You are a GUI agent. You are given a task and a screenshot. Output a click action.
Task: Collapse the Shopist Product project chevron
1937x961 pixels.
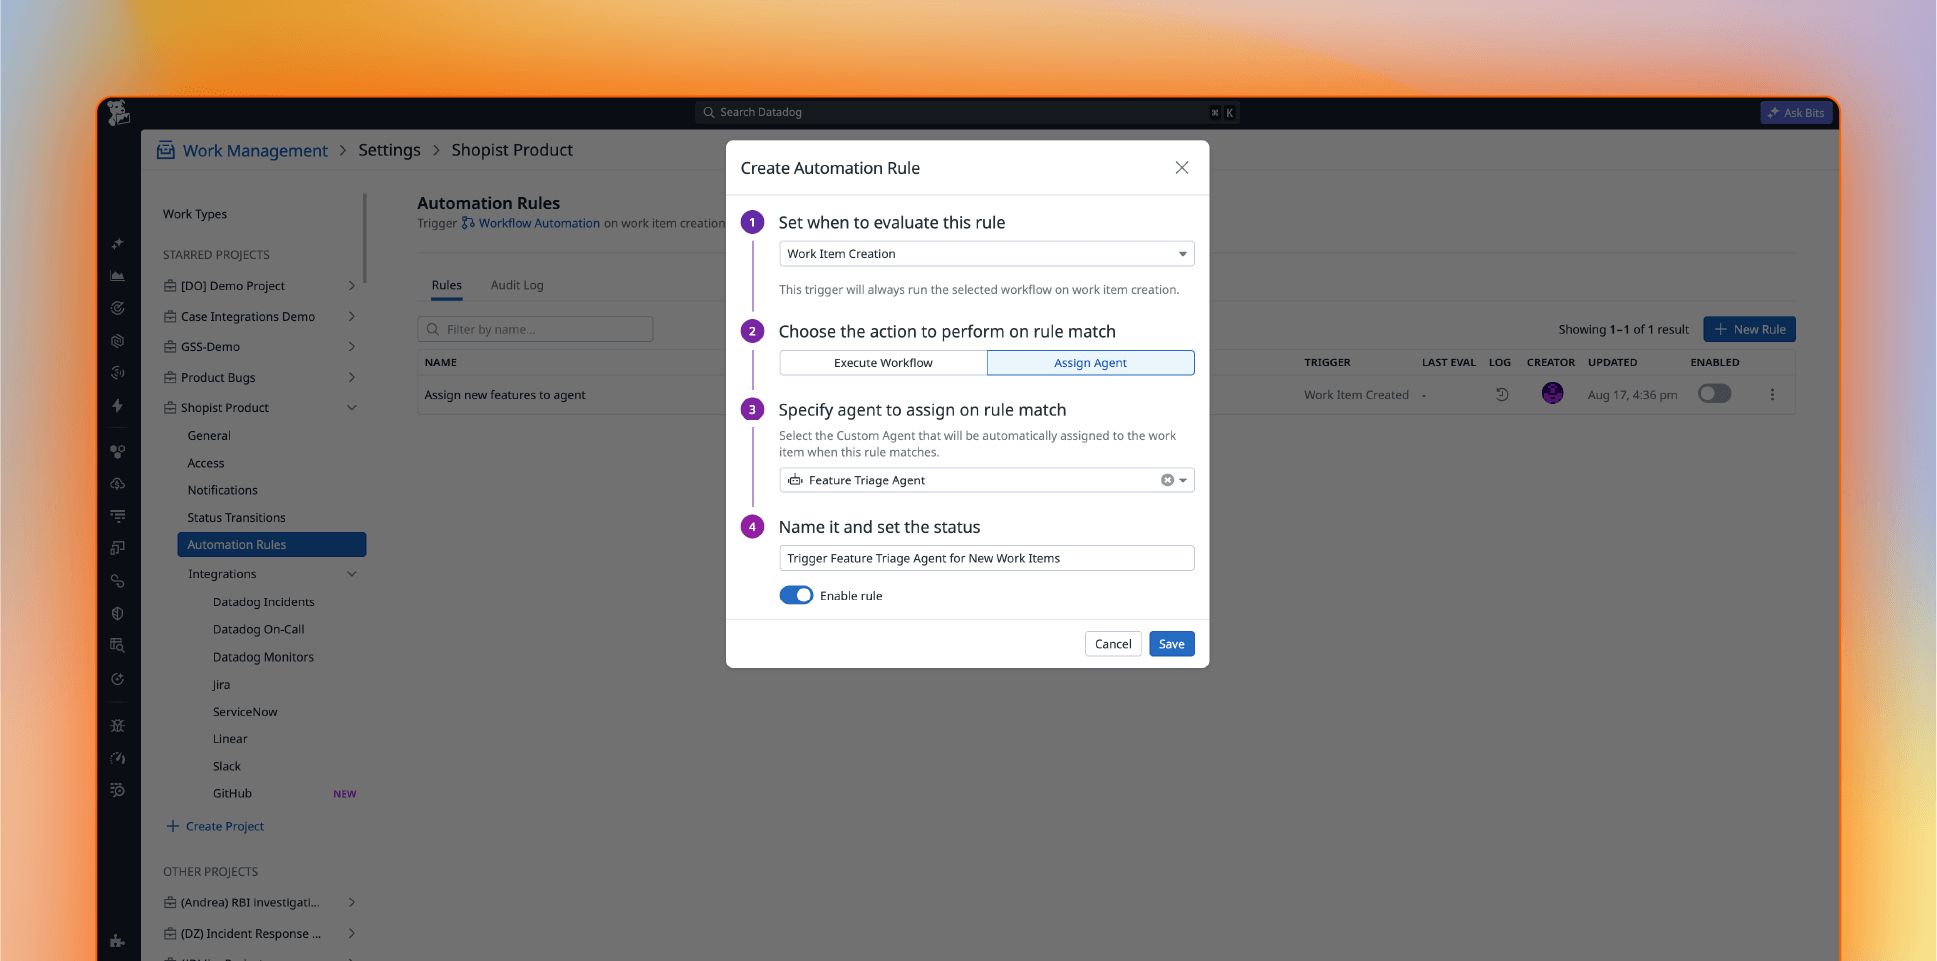pyautogui.click(x=352, y=408)
